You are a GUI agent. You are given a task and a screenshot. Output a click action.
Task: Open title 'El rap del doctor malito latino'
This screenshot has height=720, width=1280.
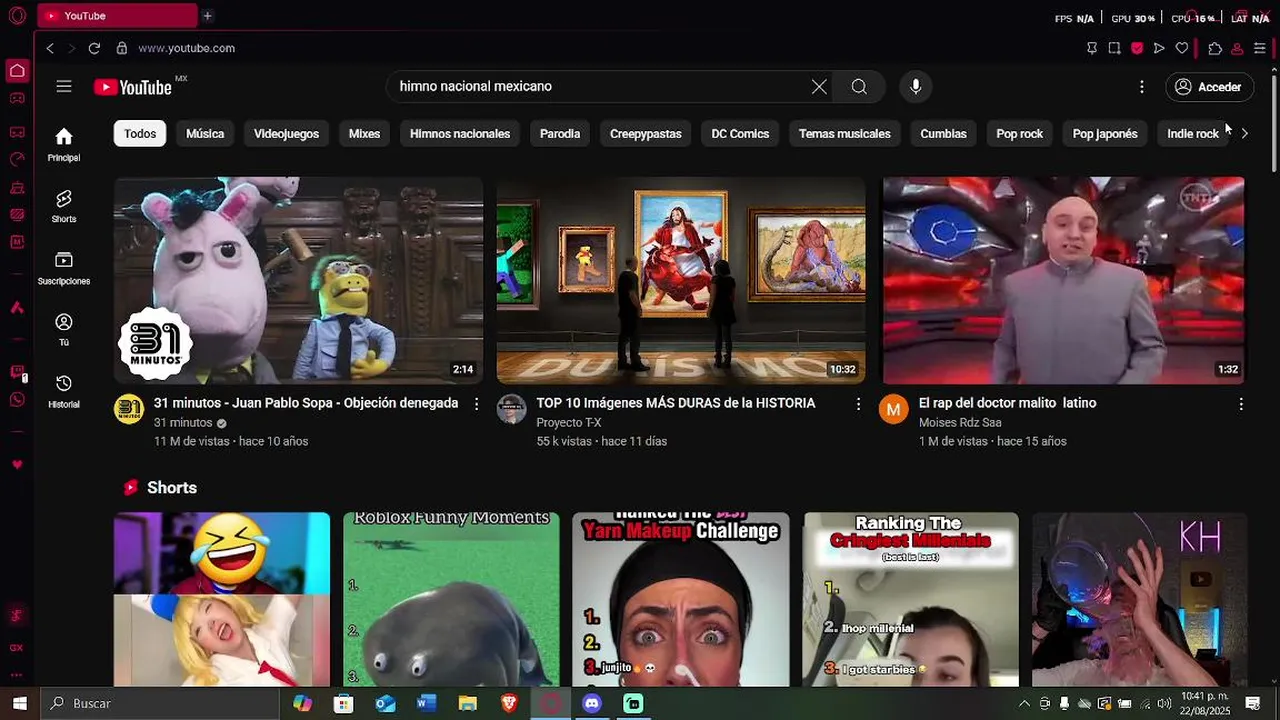1007,403
